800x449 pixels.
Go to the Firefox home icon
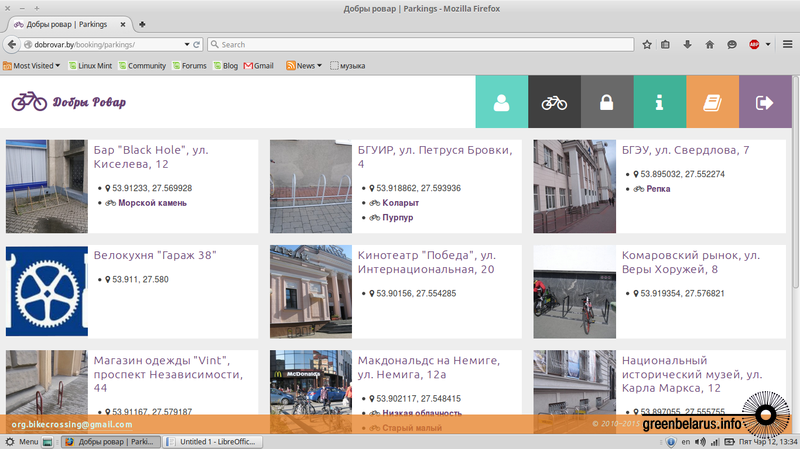[710, 44]
